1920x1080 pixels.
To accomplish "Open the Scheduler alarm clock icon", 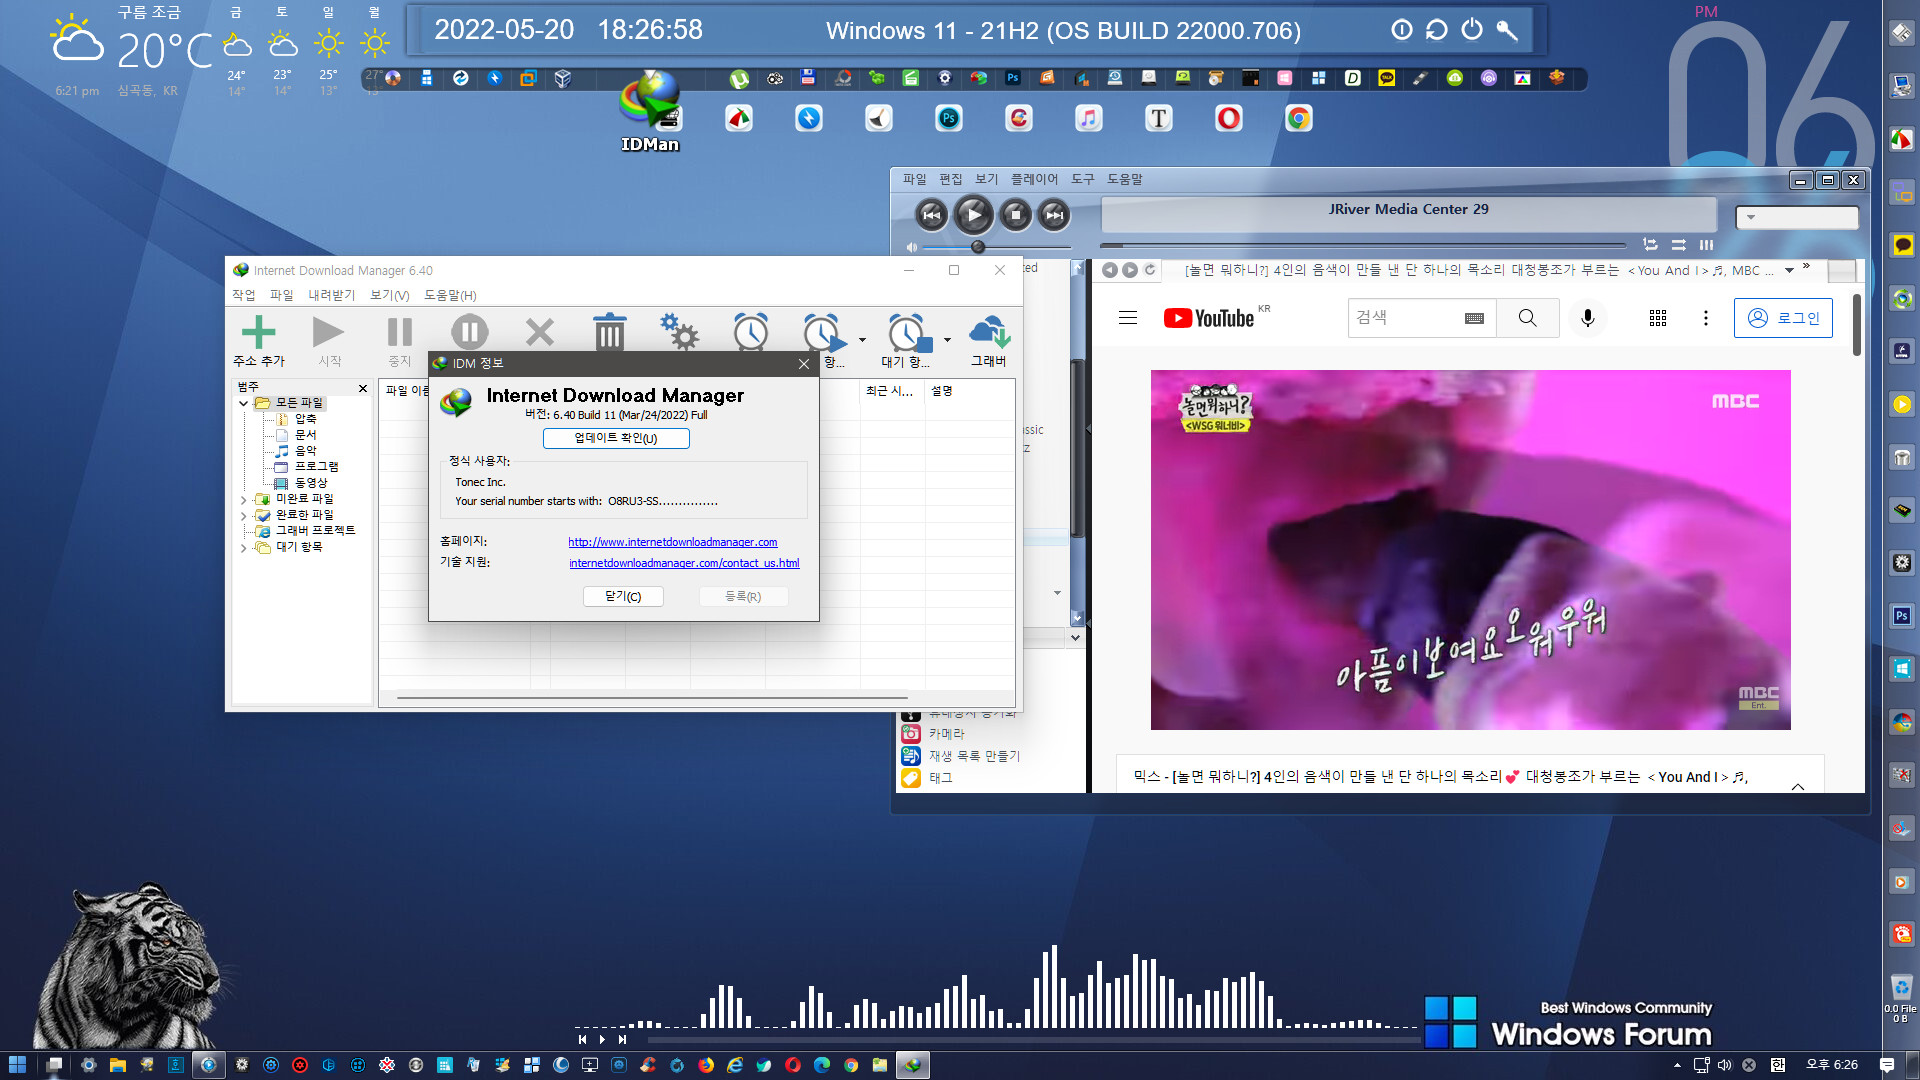I will tap(750, 332).
